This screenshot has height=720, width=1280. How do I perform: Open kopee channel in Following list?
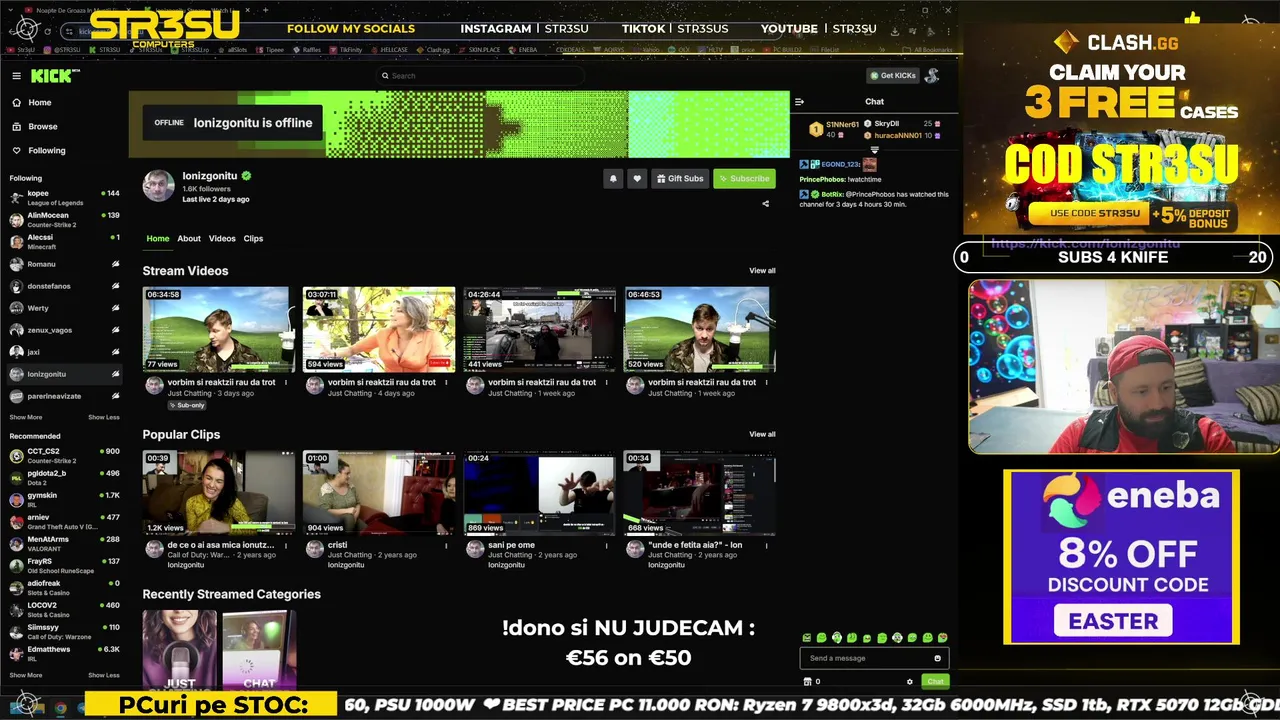pos(64,197)
